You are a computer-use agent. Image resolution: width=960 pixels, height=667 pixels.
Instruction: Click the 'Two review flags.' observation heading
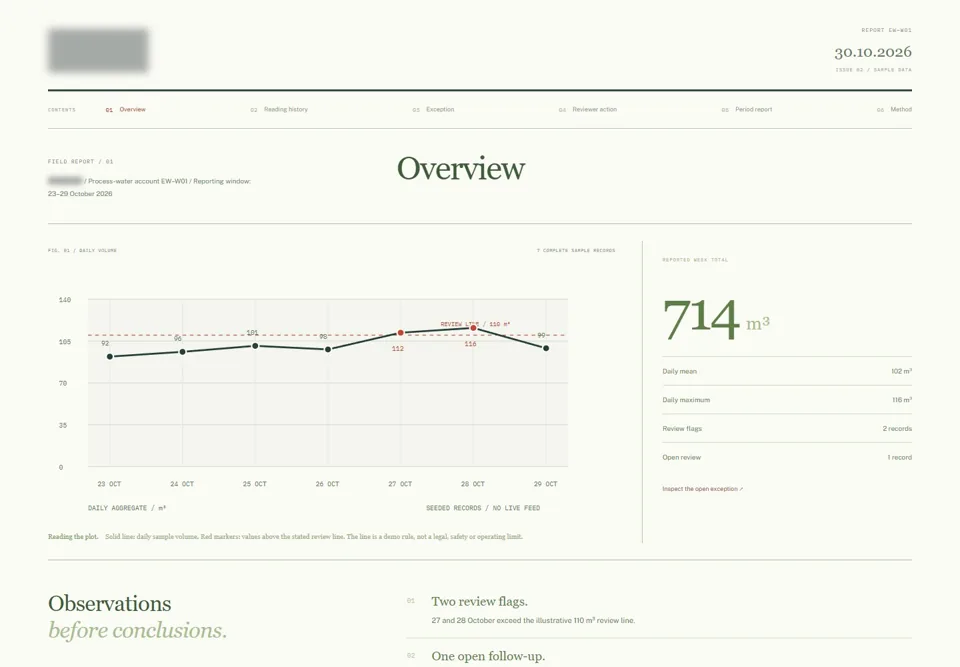[479, 601]
